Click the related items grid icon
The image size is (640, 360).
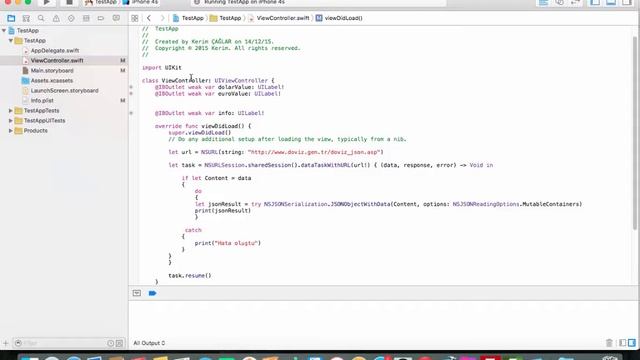[x=135, y=18]
